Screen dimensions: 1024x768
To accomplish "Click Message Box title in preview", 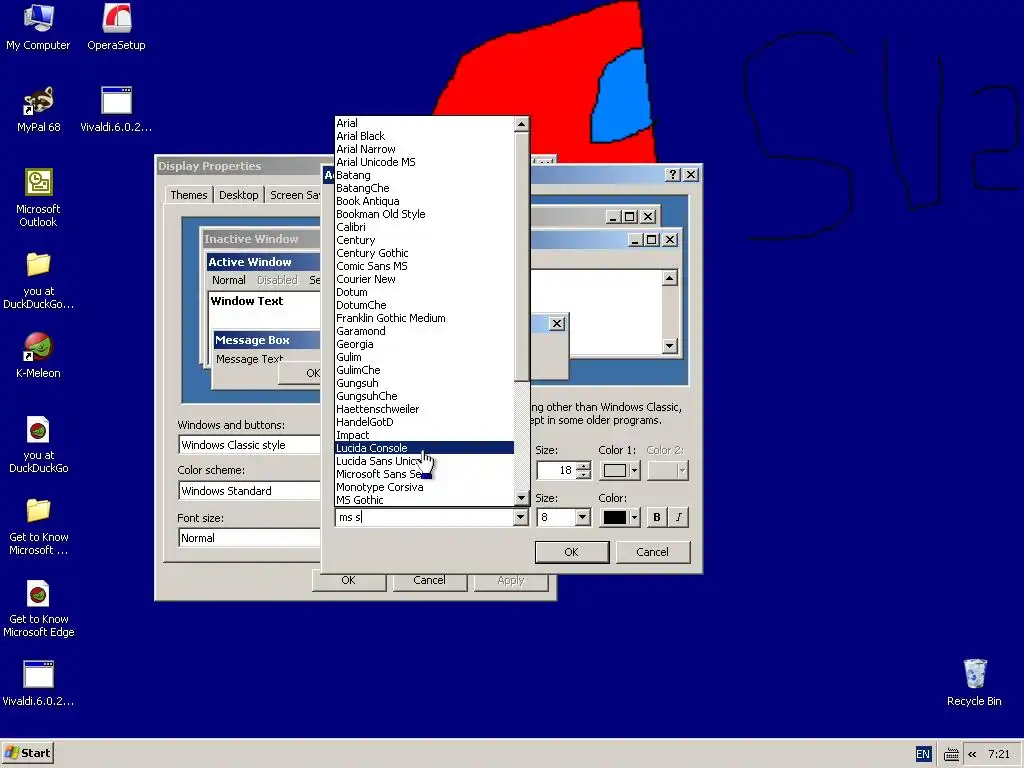I will (x=252, y=340).
